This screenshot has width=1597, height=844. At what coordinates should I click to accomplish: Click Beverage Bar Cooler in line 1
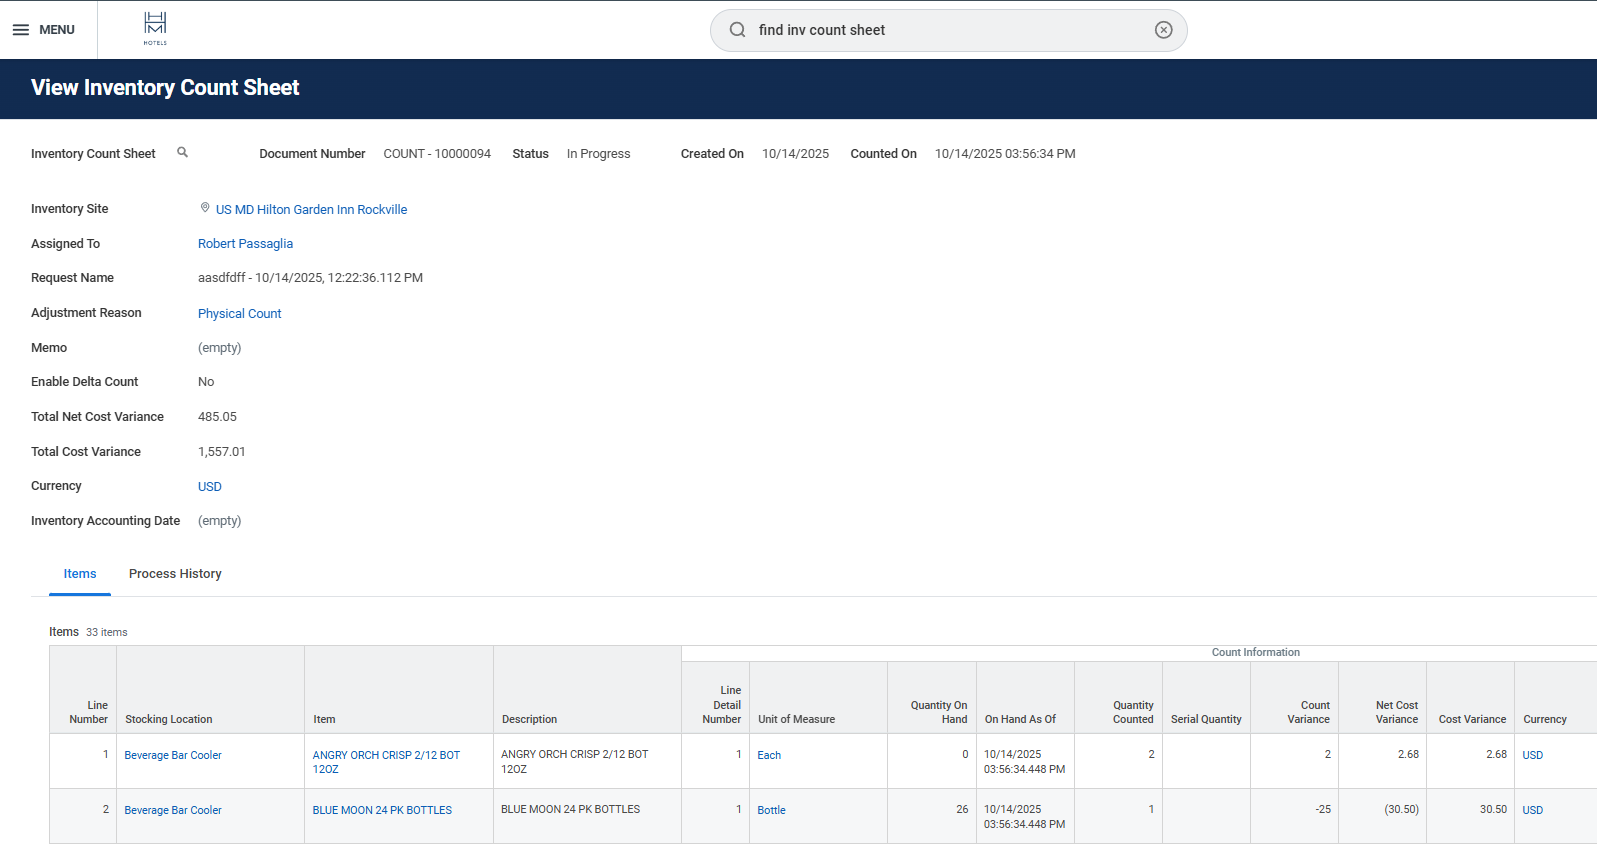(x=173, y=755)
